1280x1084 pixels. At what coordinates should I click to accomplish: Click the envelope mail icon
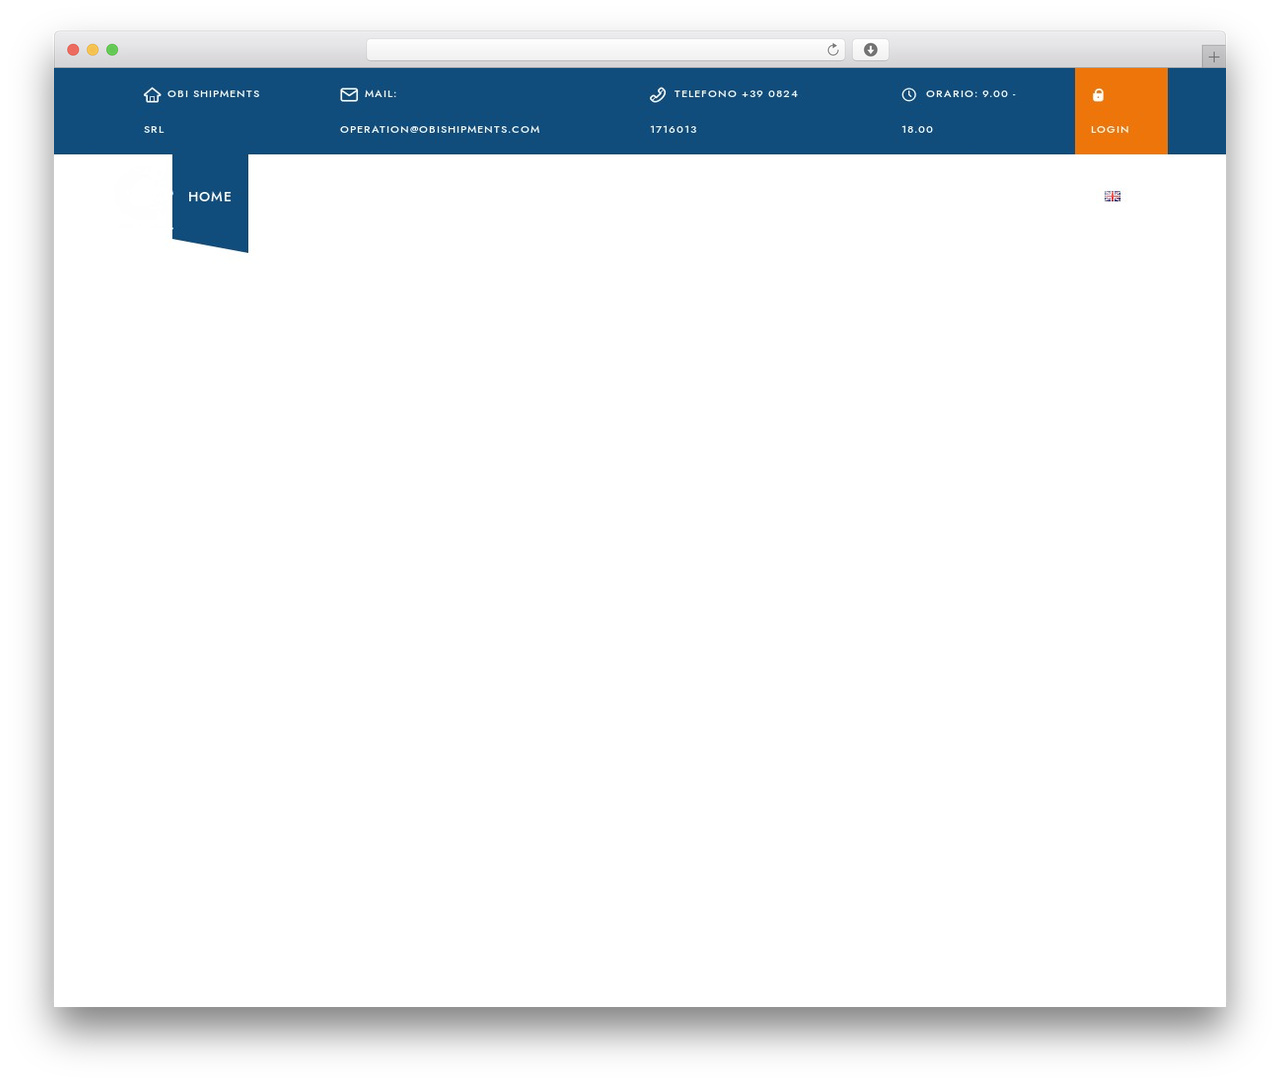[349, 94]
